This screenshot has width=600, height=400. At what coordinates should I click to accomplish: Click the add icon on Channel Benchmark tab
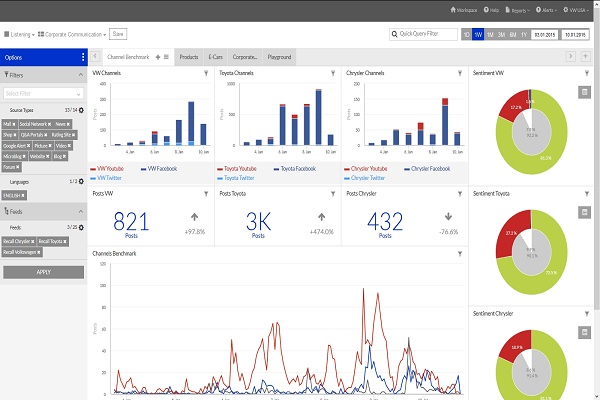(x=158, y=57)
